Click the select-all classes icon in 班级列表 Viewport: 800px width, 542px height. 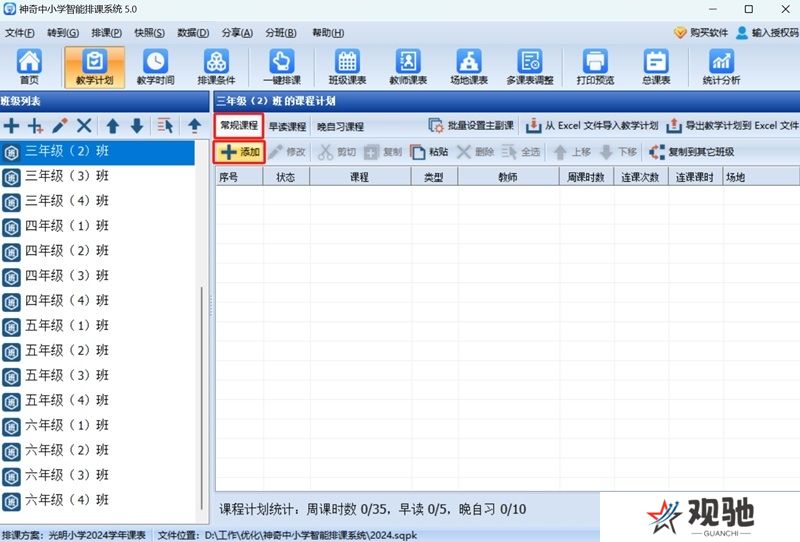click(165, 126)
